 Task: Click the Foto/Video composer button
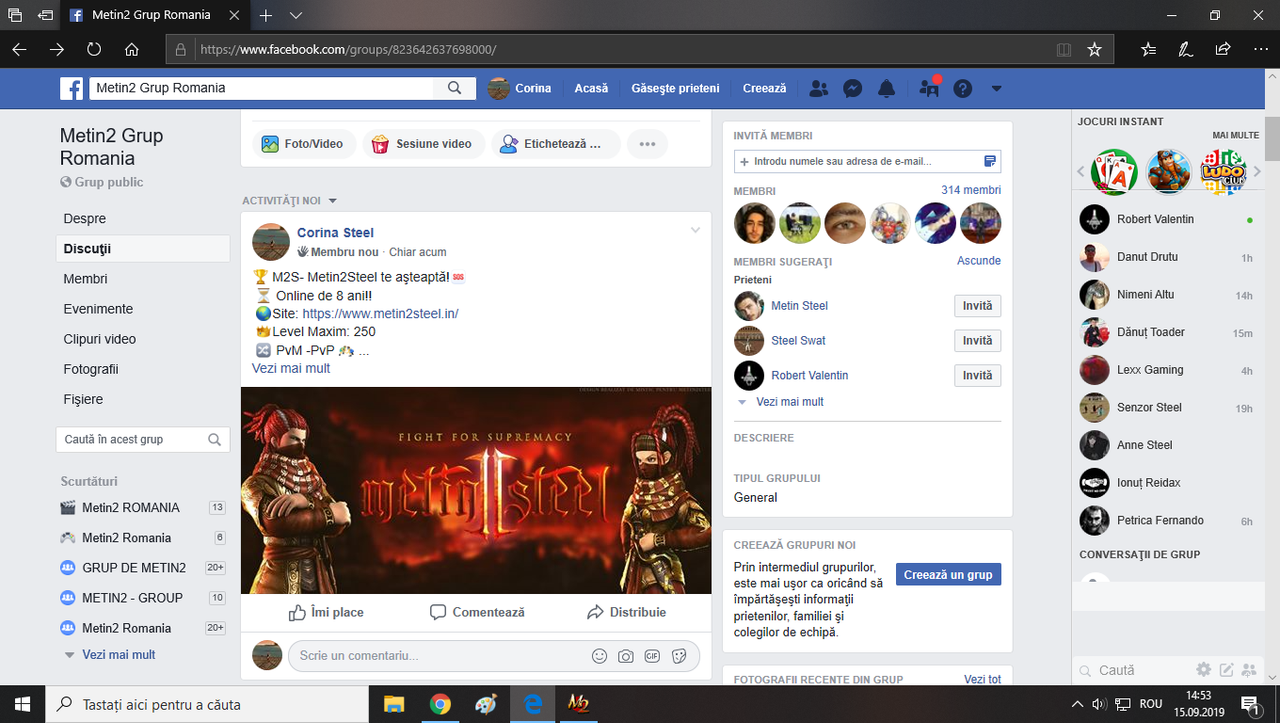[x=303, y=144]
